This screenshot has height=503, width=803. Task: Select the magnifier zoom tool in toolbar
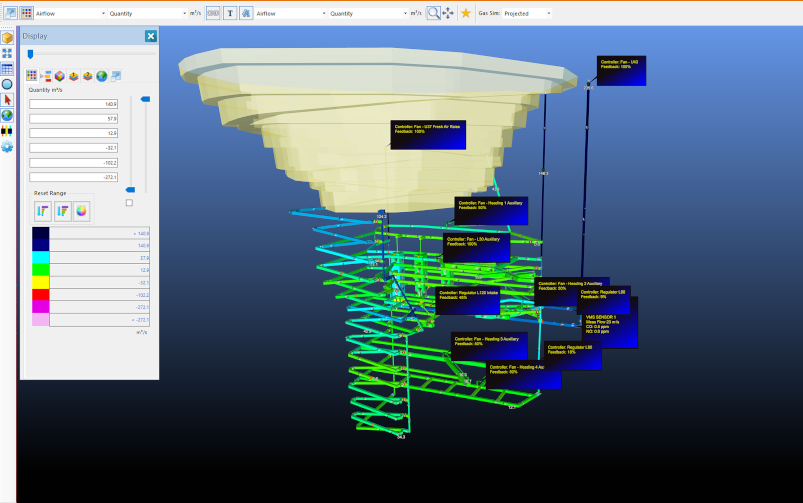[433, 13]
